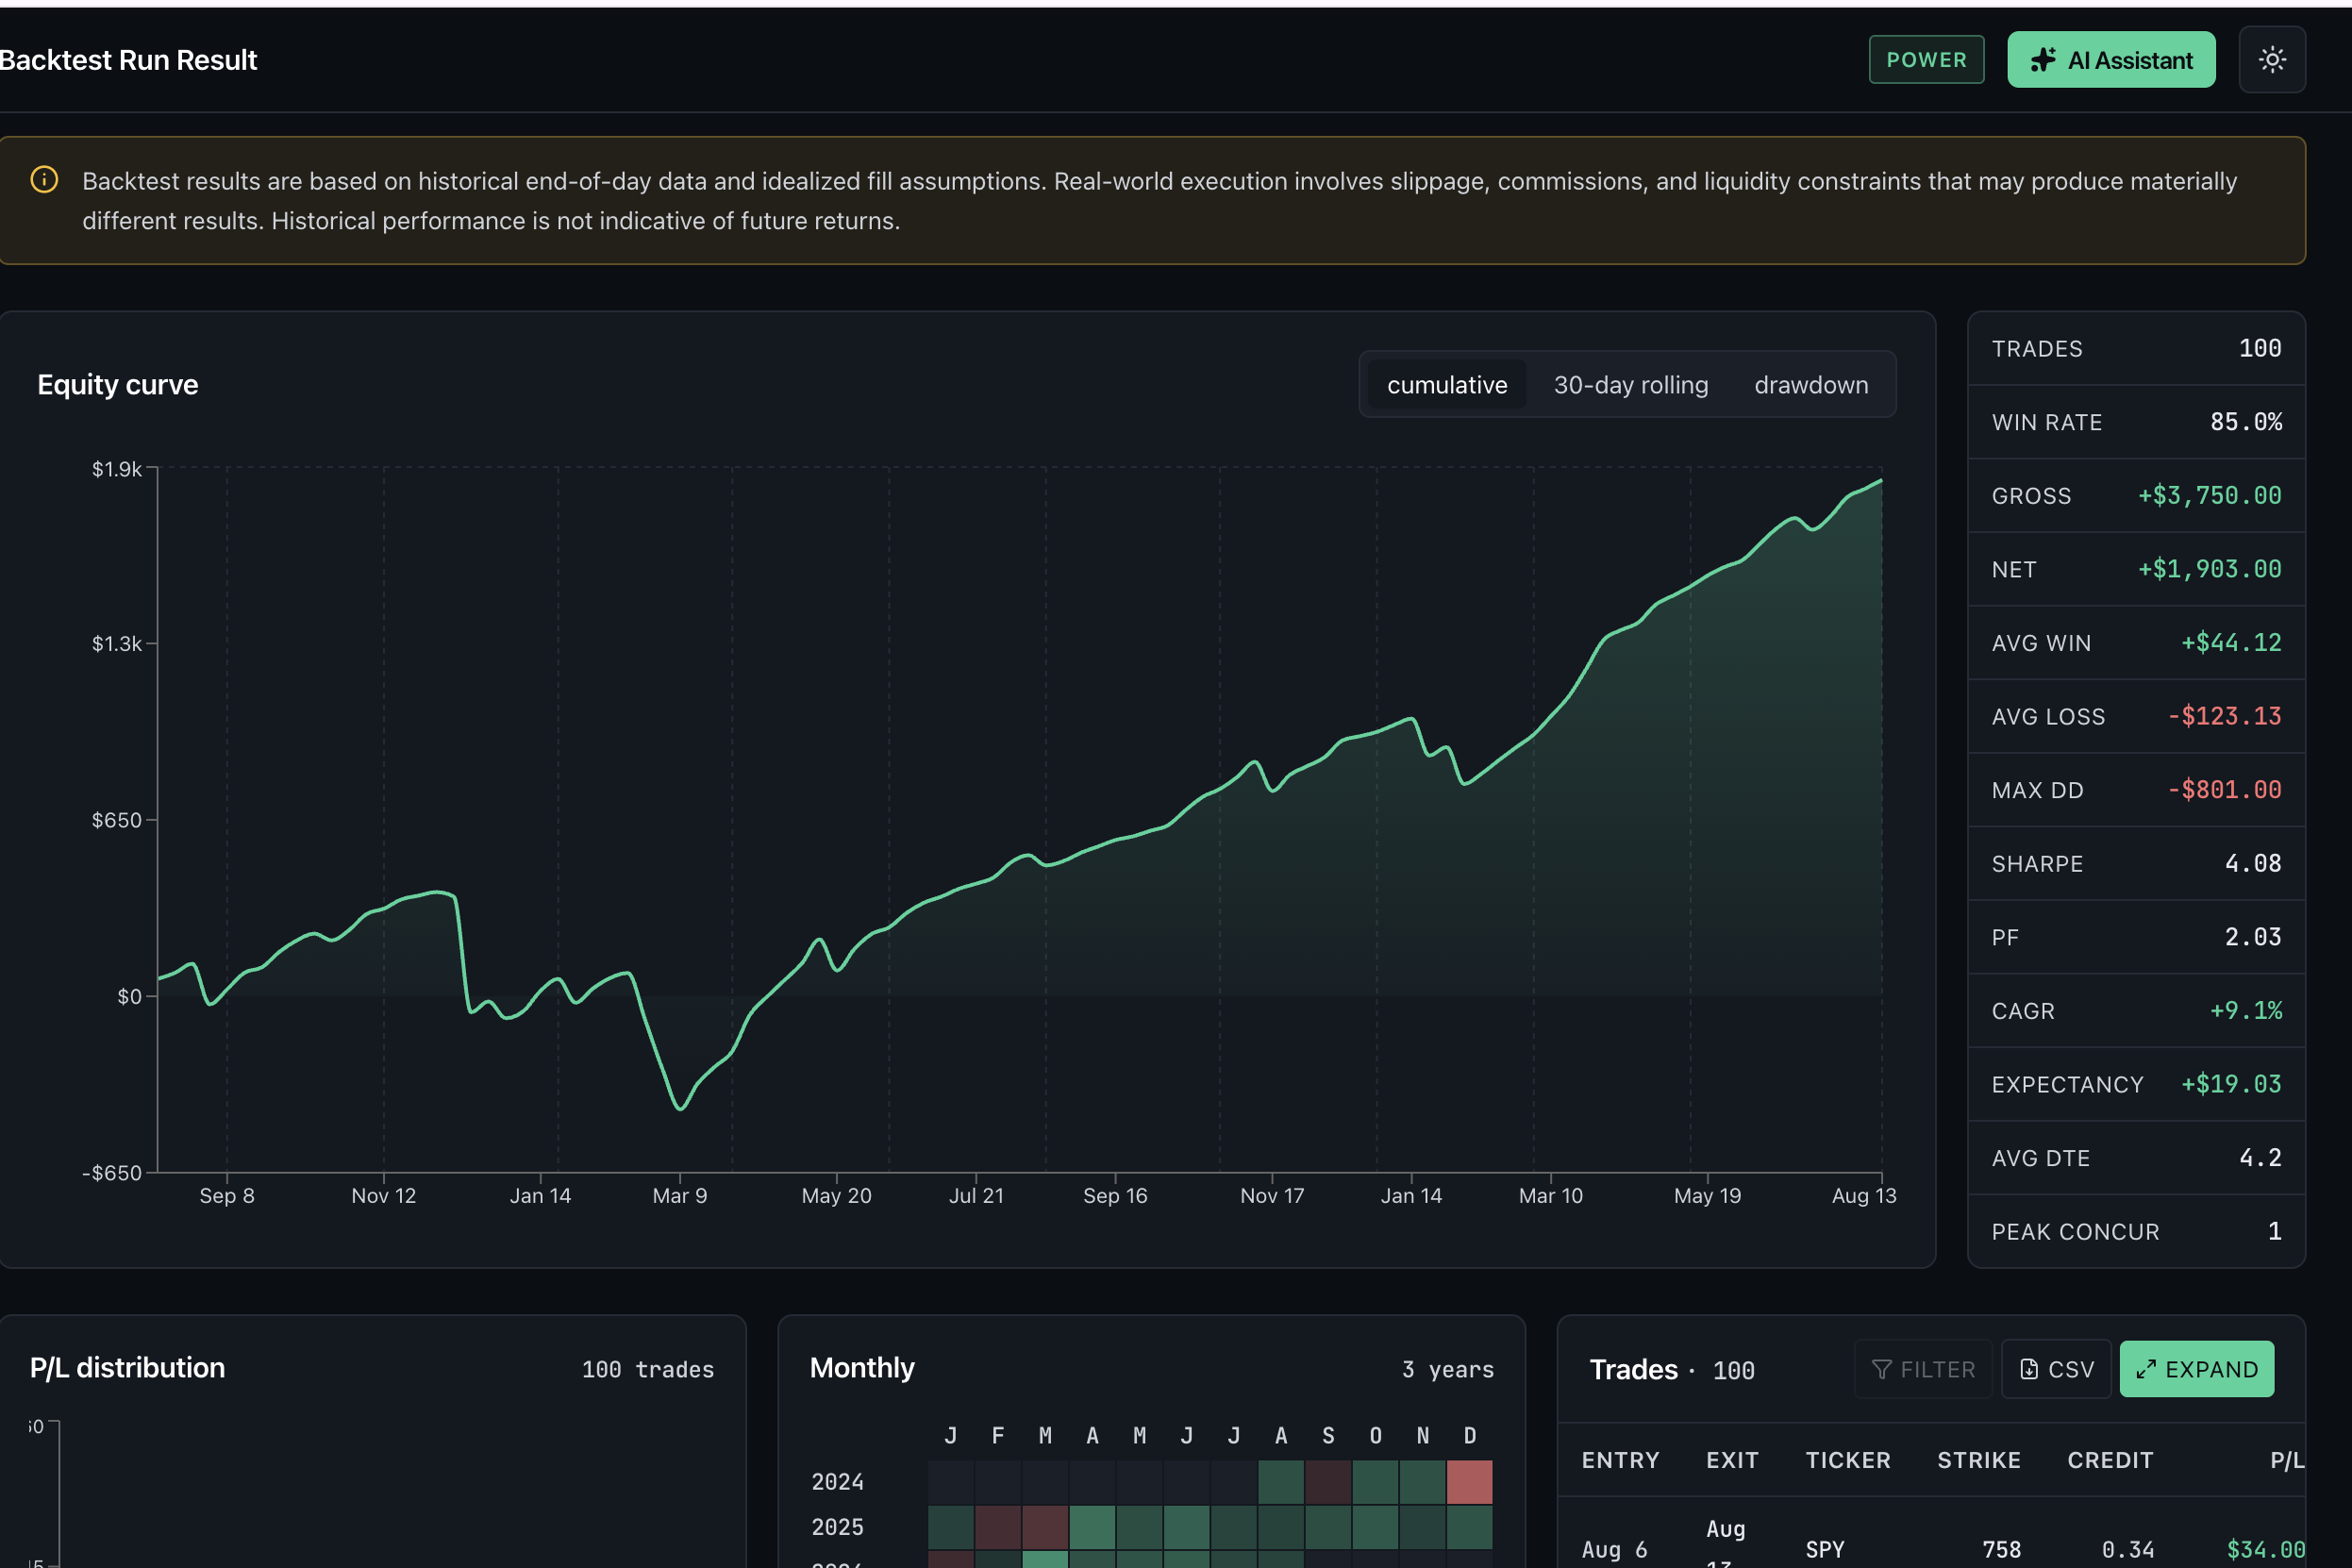
Task: Select the SPY ticker in trades table
Action: 1825,1549
